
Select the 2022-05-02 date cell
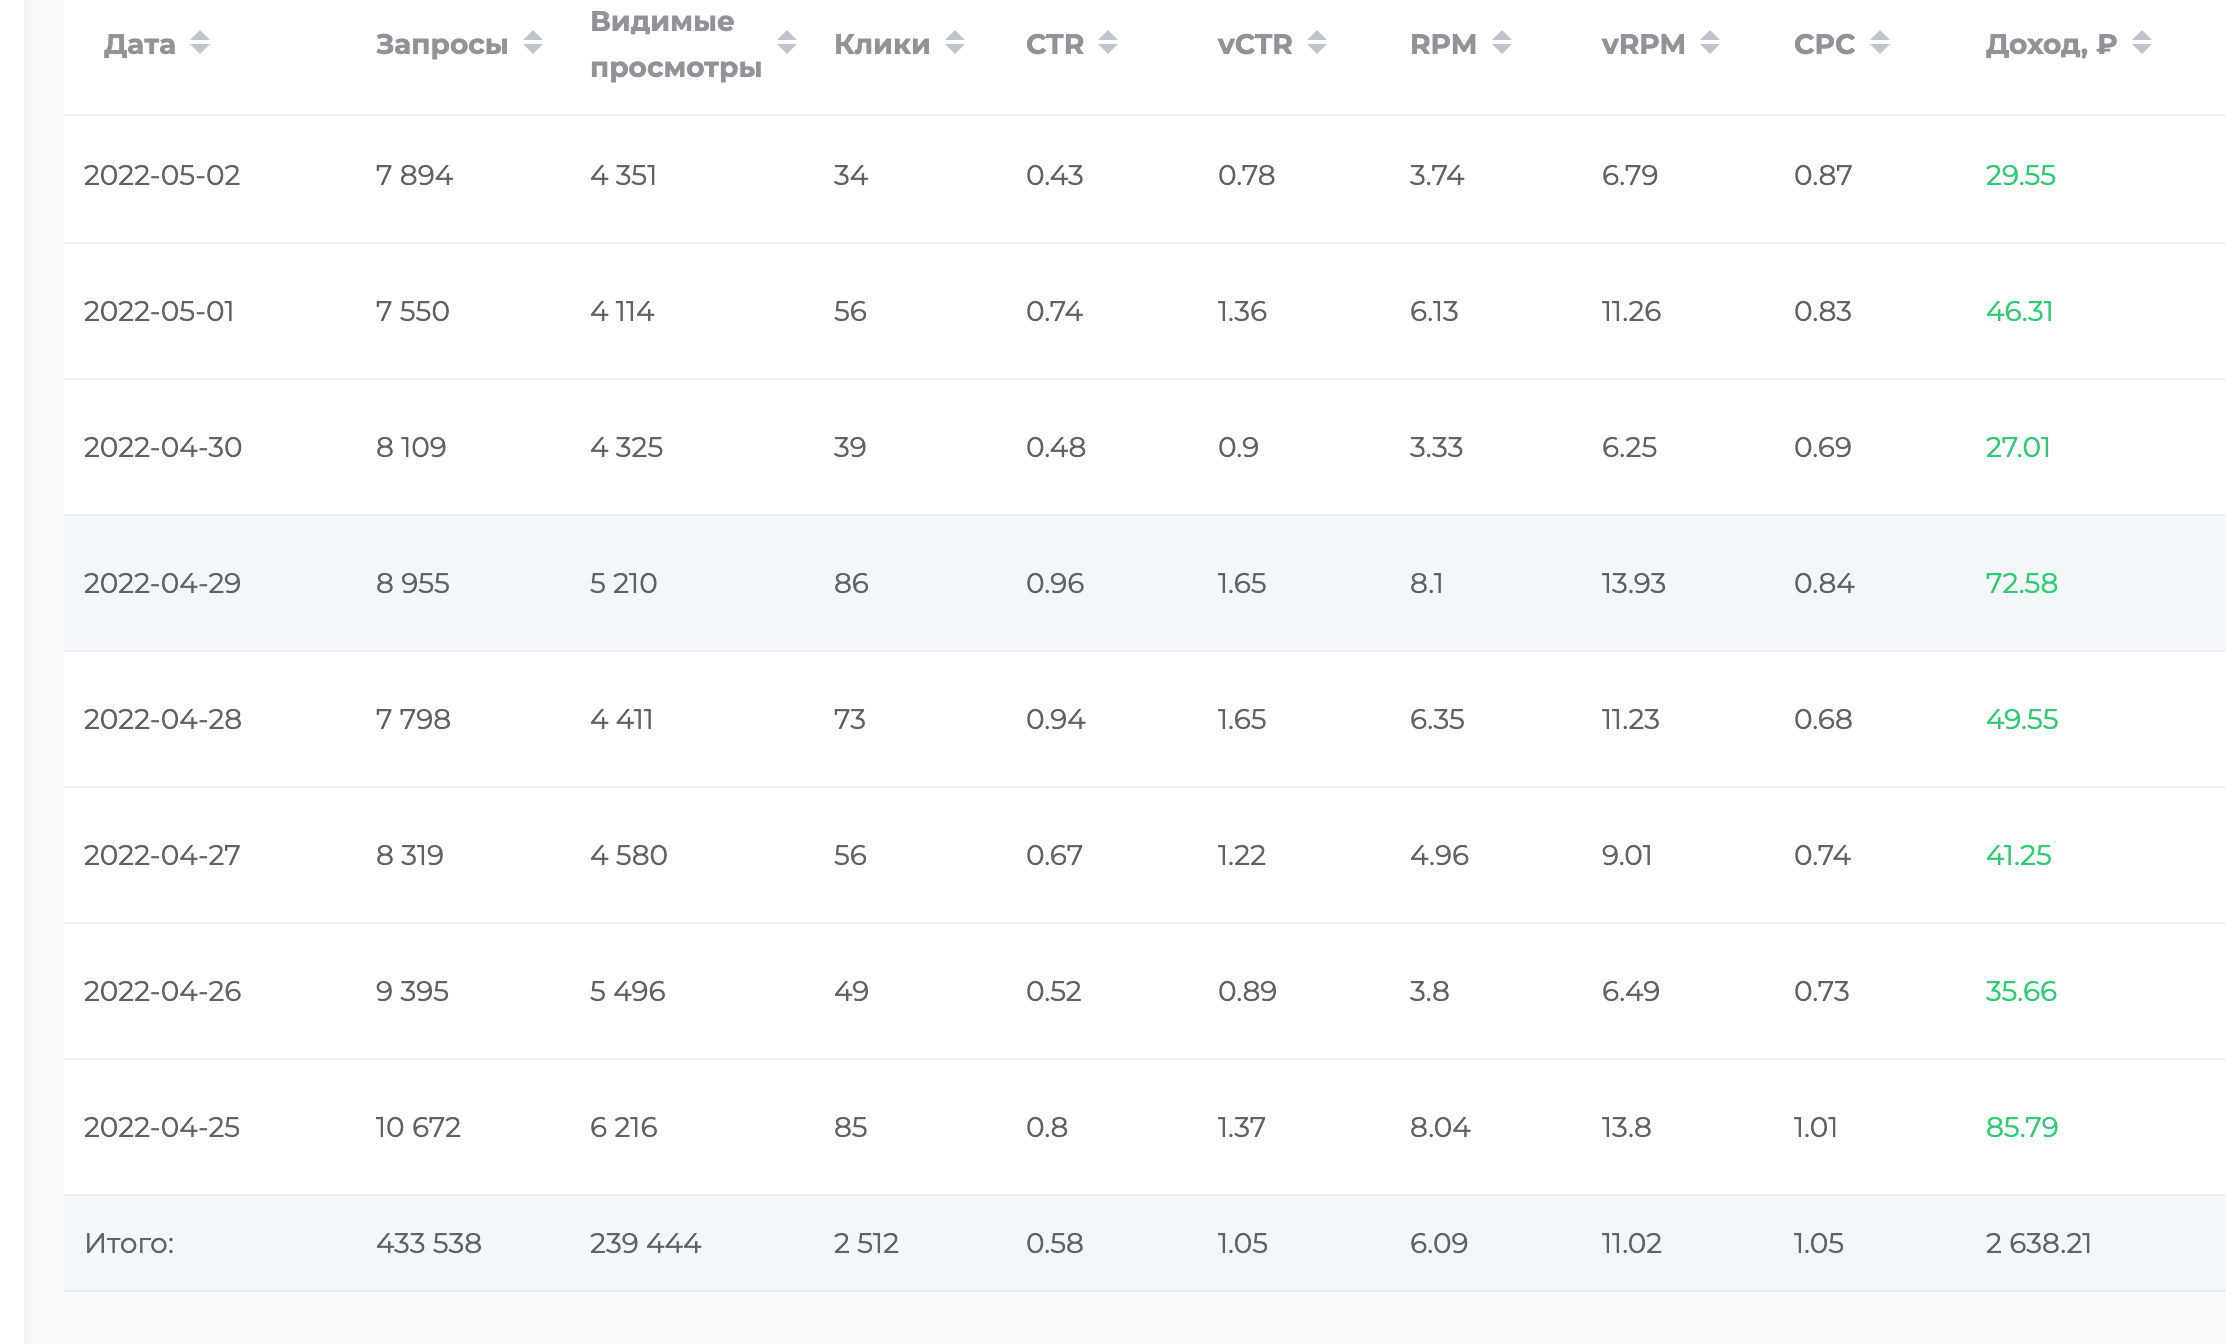tap(162, 176)
